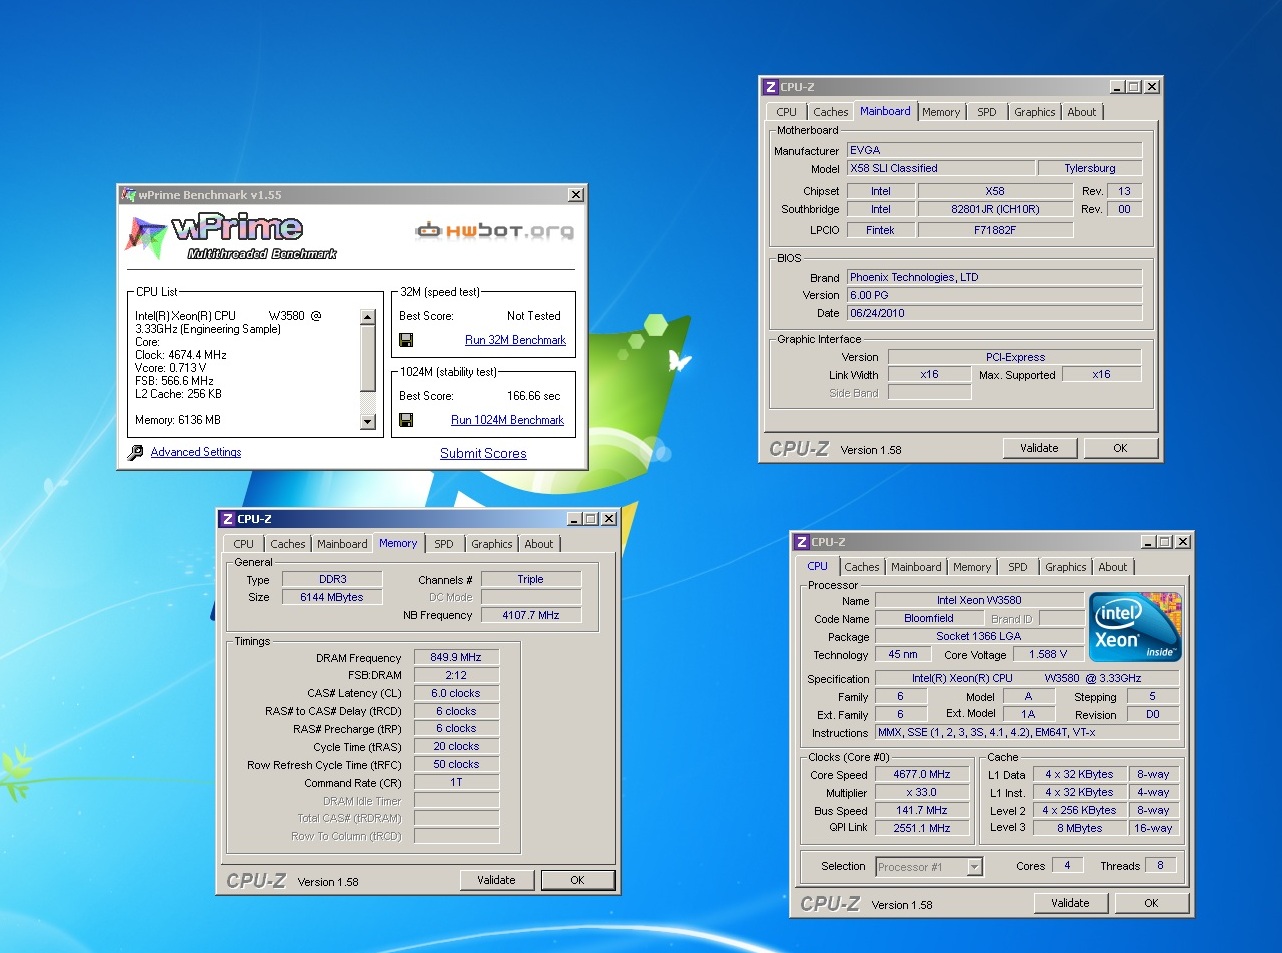
Task: Click the QPI Link value '2551.1 MHz'
Action: pyautogui.click(x=922, y=828)
